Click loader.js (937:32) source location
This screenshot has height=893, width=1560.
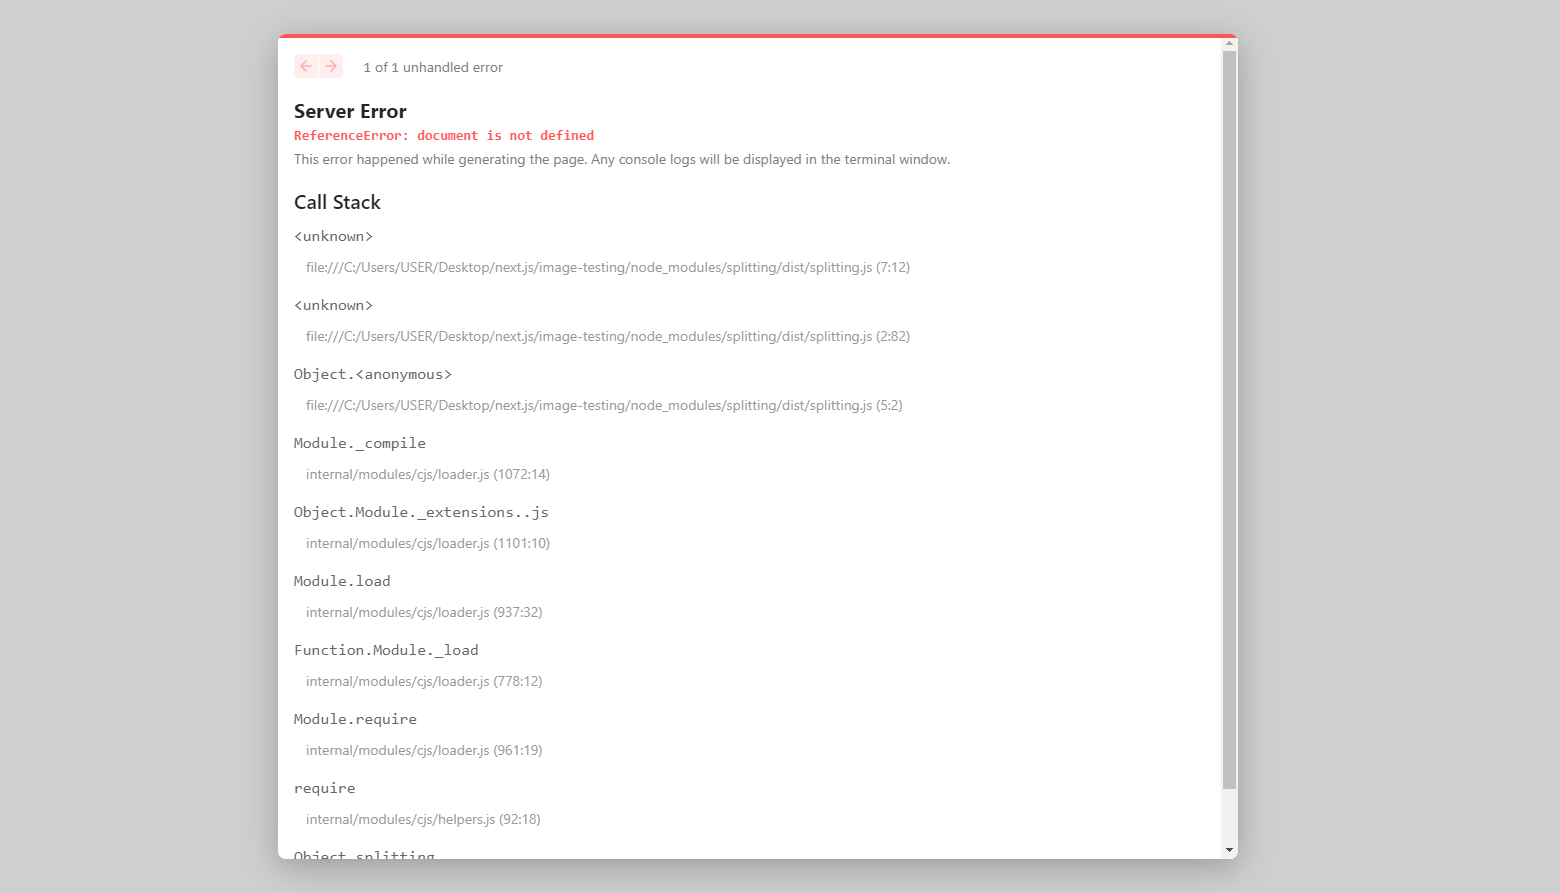pyautogui.click(x=424, y=612)
